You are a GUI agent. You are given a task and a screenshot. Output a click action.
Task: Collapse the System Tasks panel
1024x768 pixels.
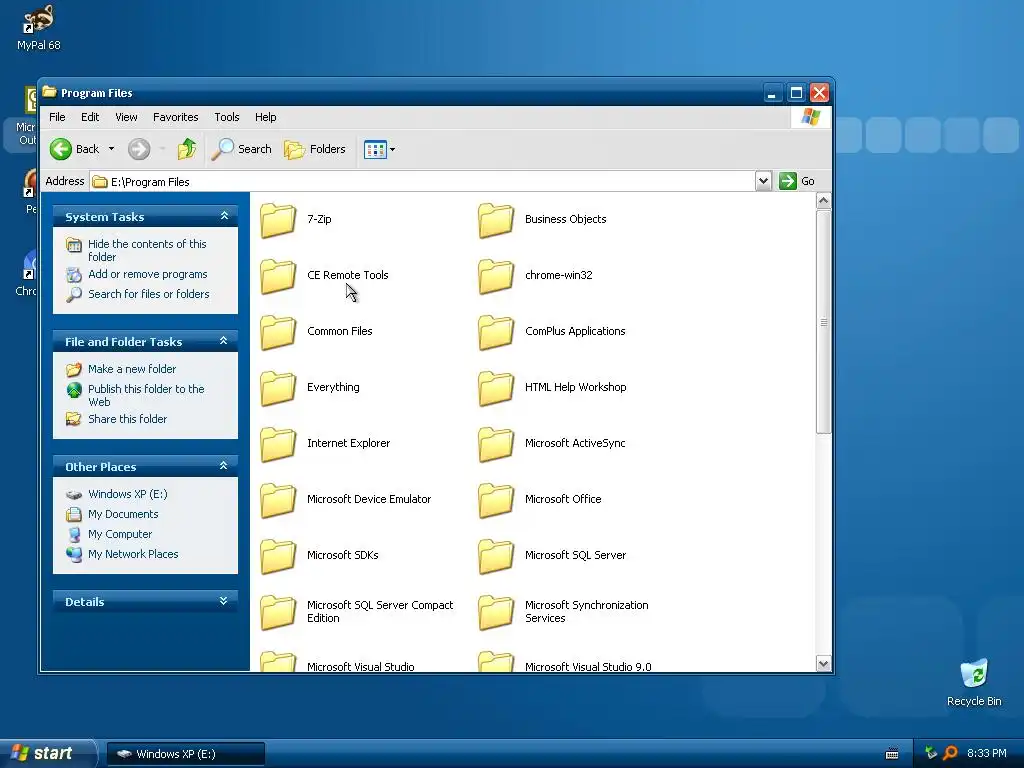coord(224,216)
